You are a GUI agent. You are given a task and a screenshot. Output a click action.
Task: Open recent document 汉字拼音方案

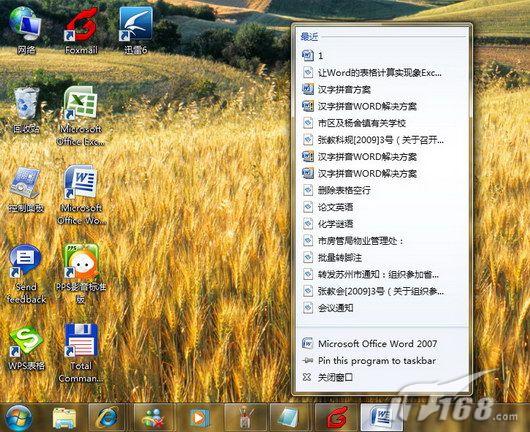(383, 89)
